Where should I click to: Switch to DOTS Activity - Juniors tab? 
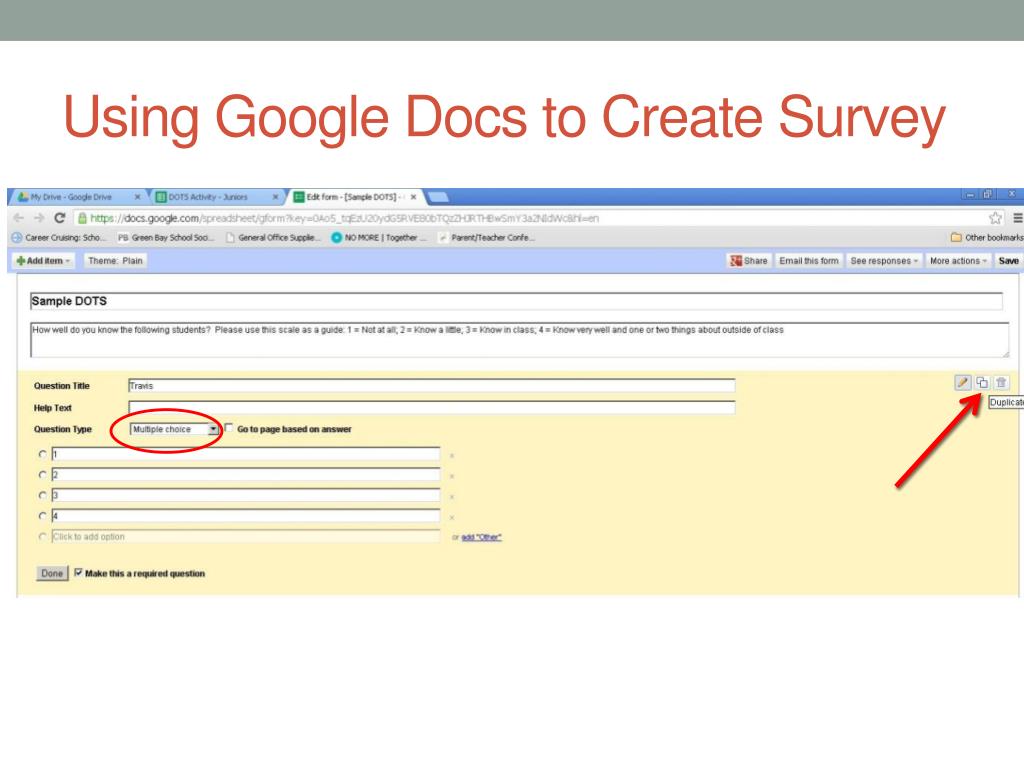(x=210, y=197)
